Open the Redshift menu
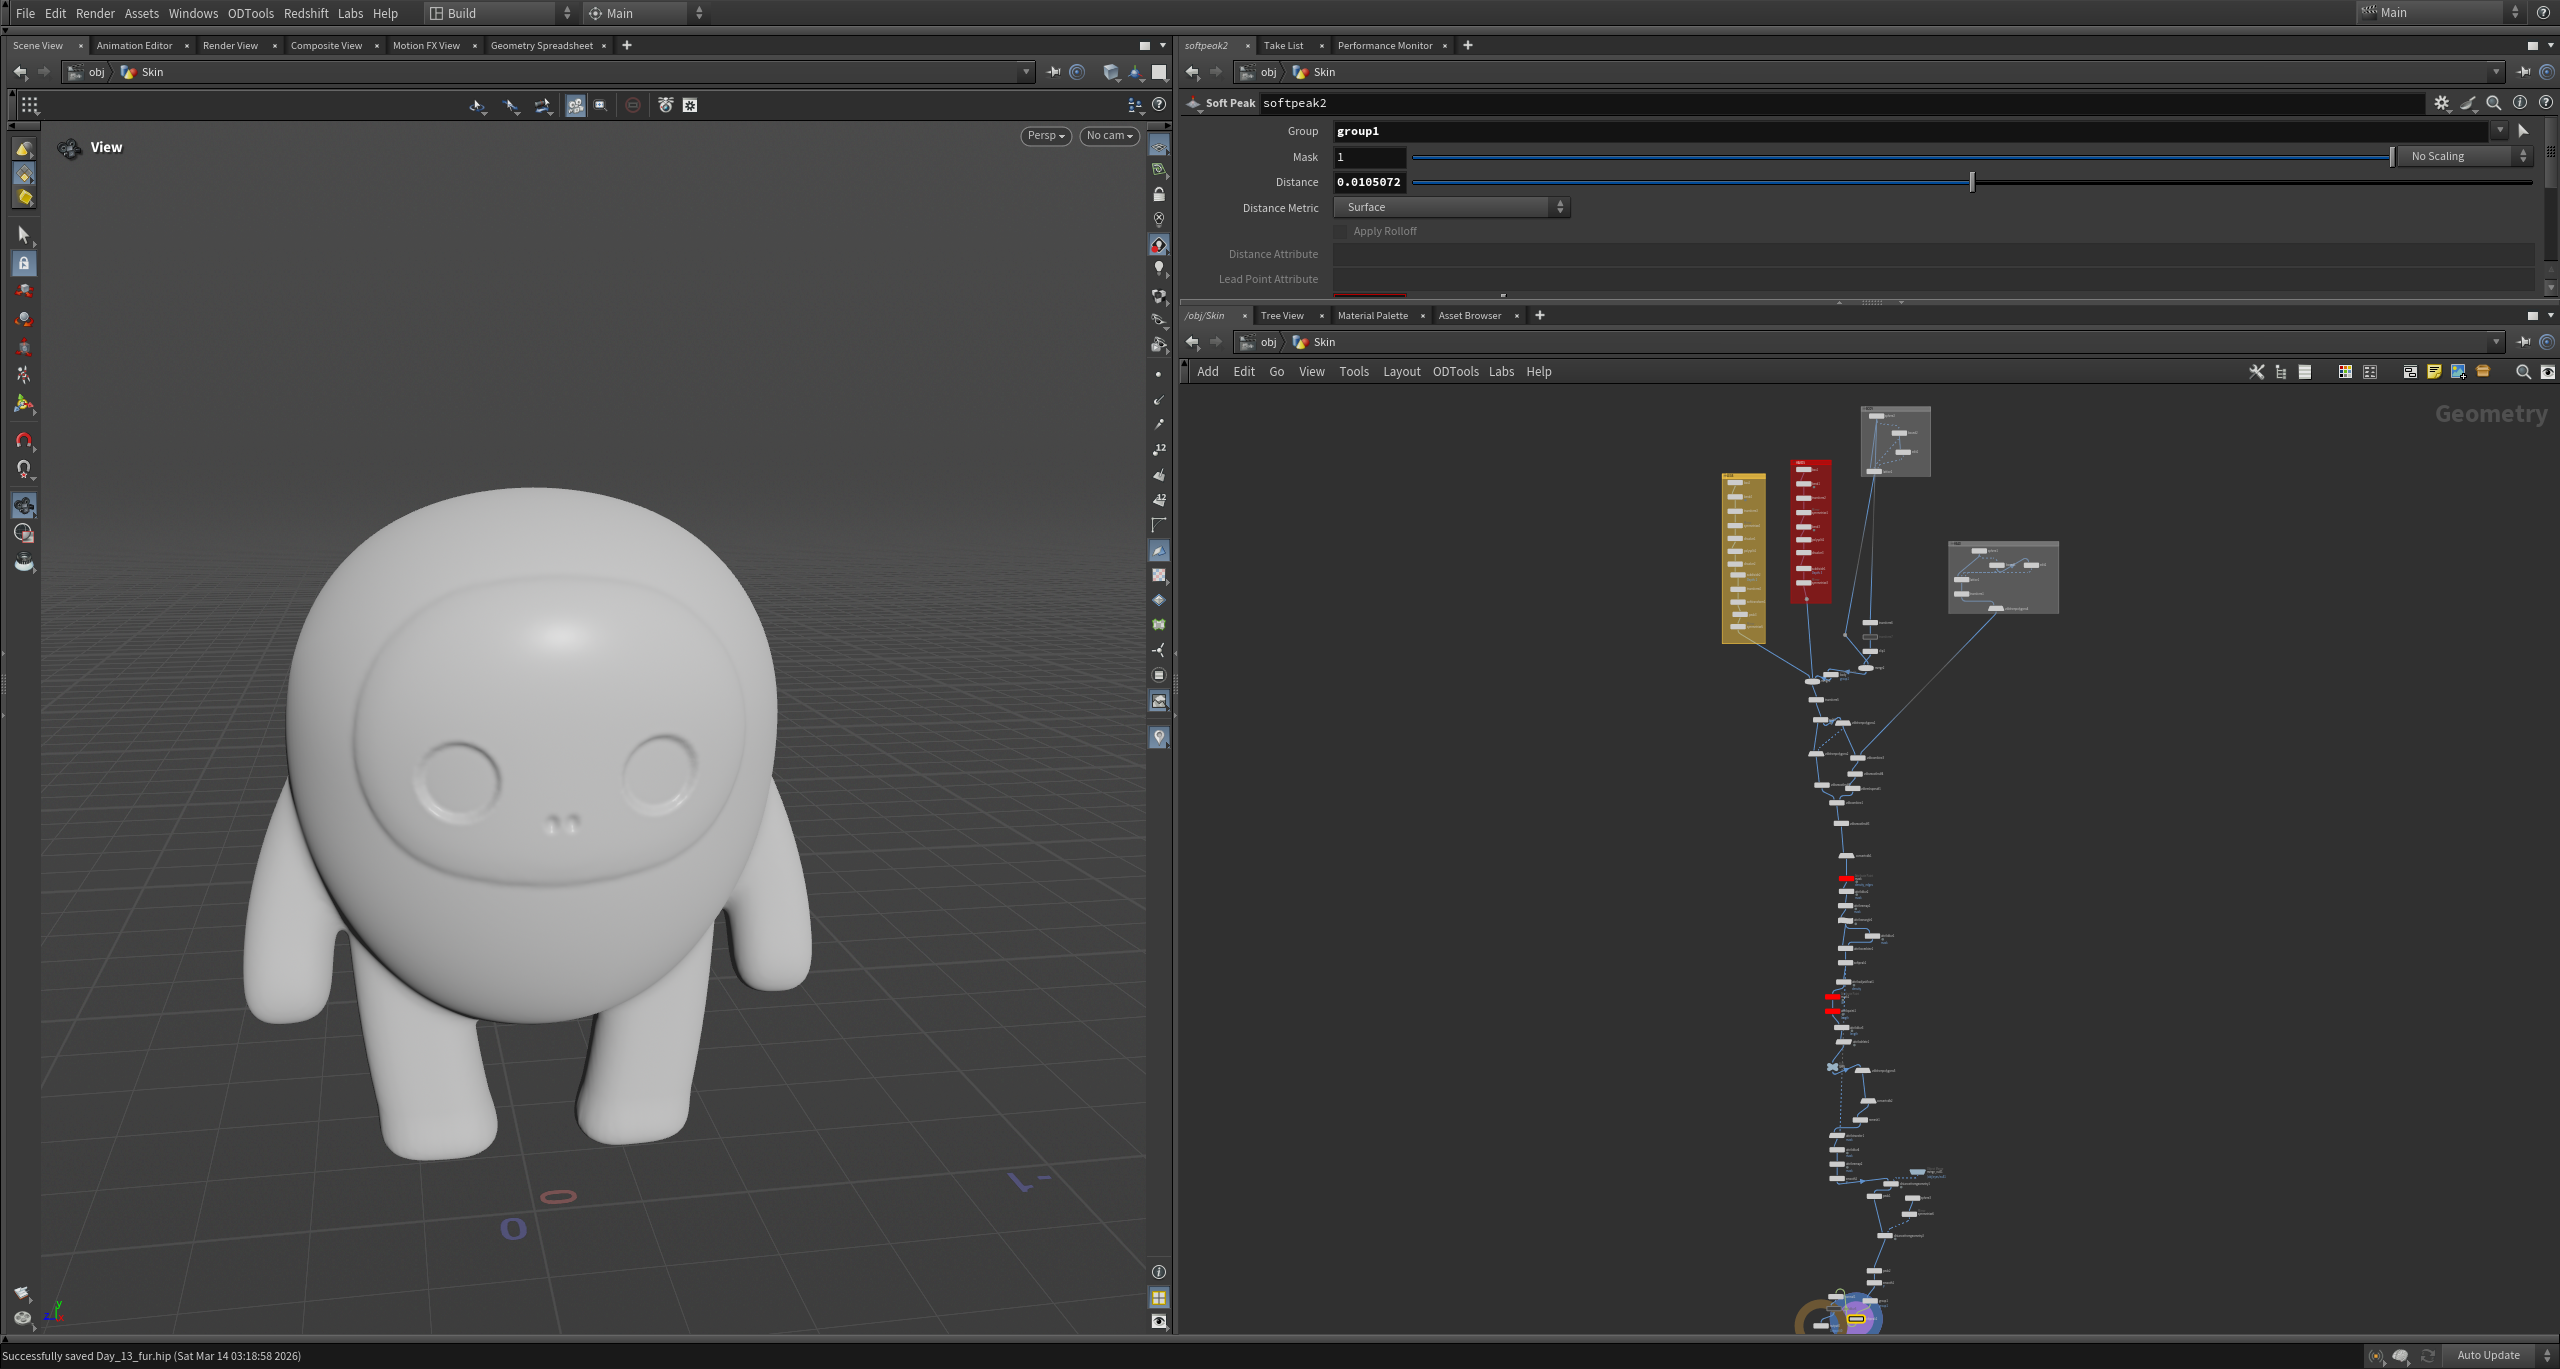 coord(306,13)
